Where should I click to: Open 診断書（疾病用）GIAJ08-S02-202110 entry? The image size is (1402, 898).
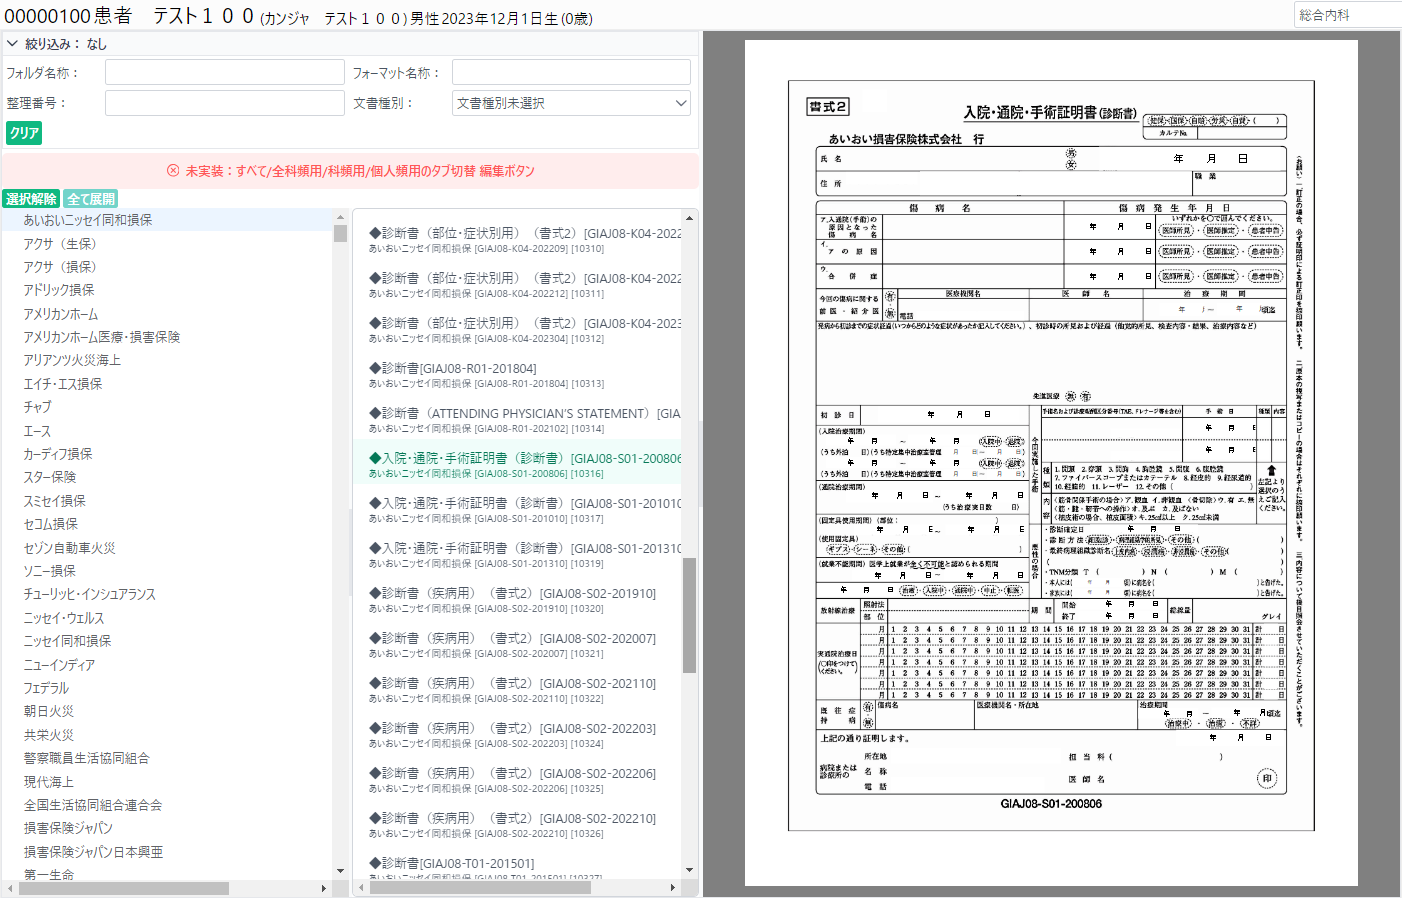click(518, 690)
